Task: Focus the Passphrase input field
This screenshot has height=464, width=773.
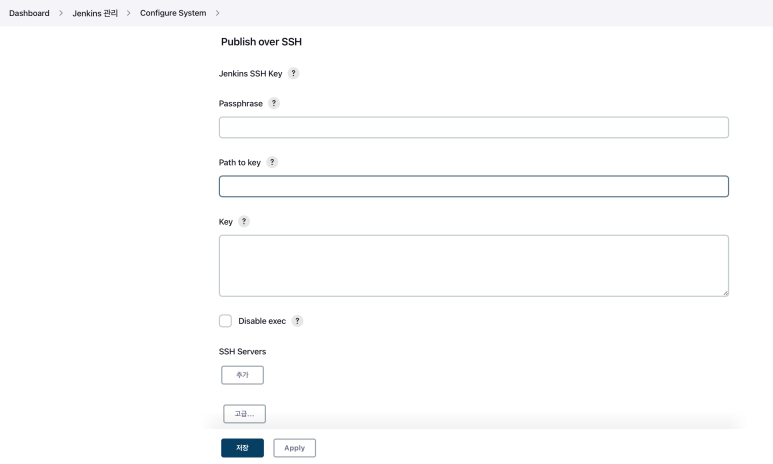Action: [474, 127]
